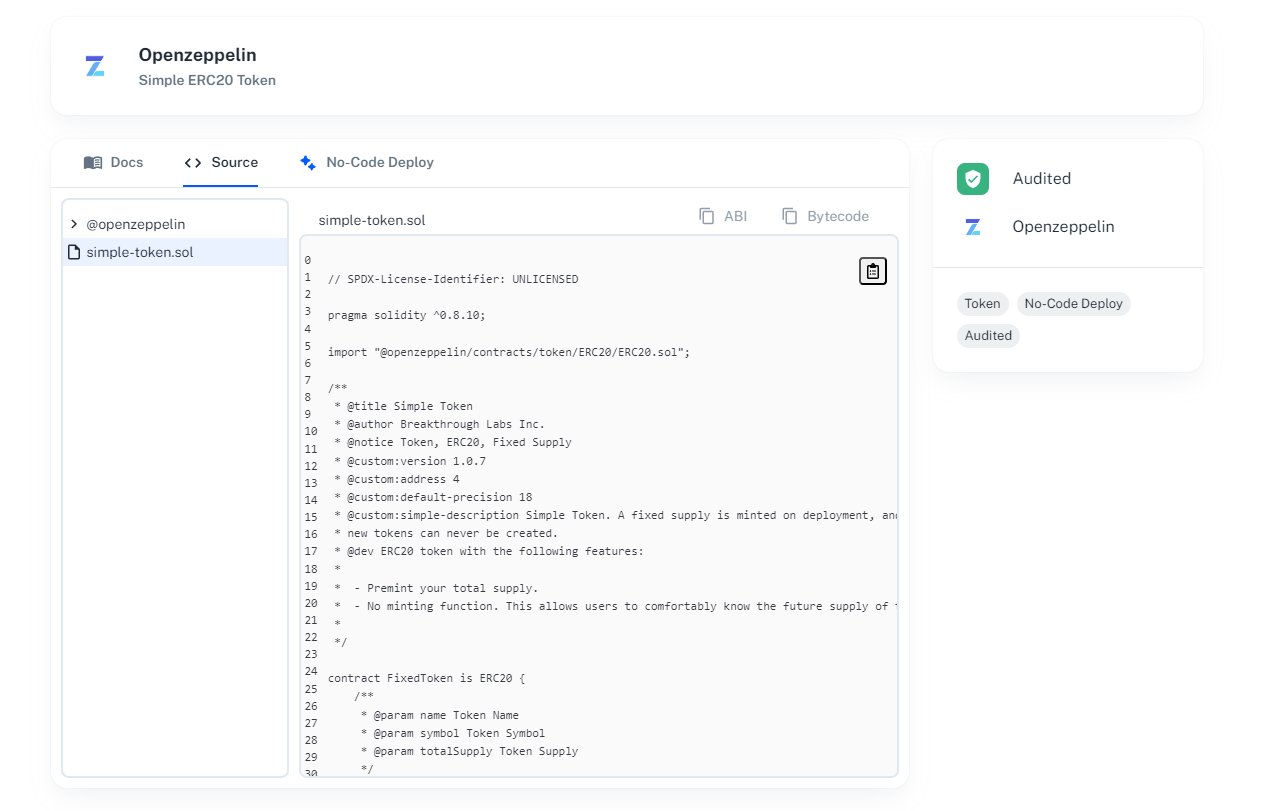Click the Openzeppelin label in the sidebar card

1064,227
